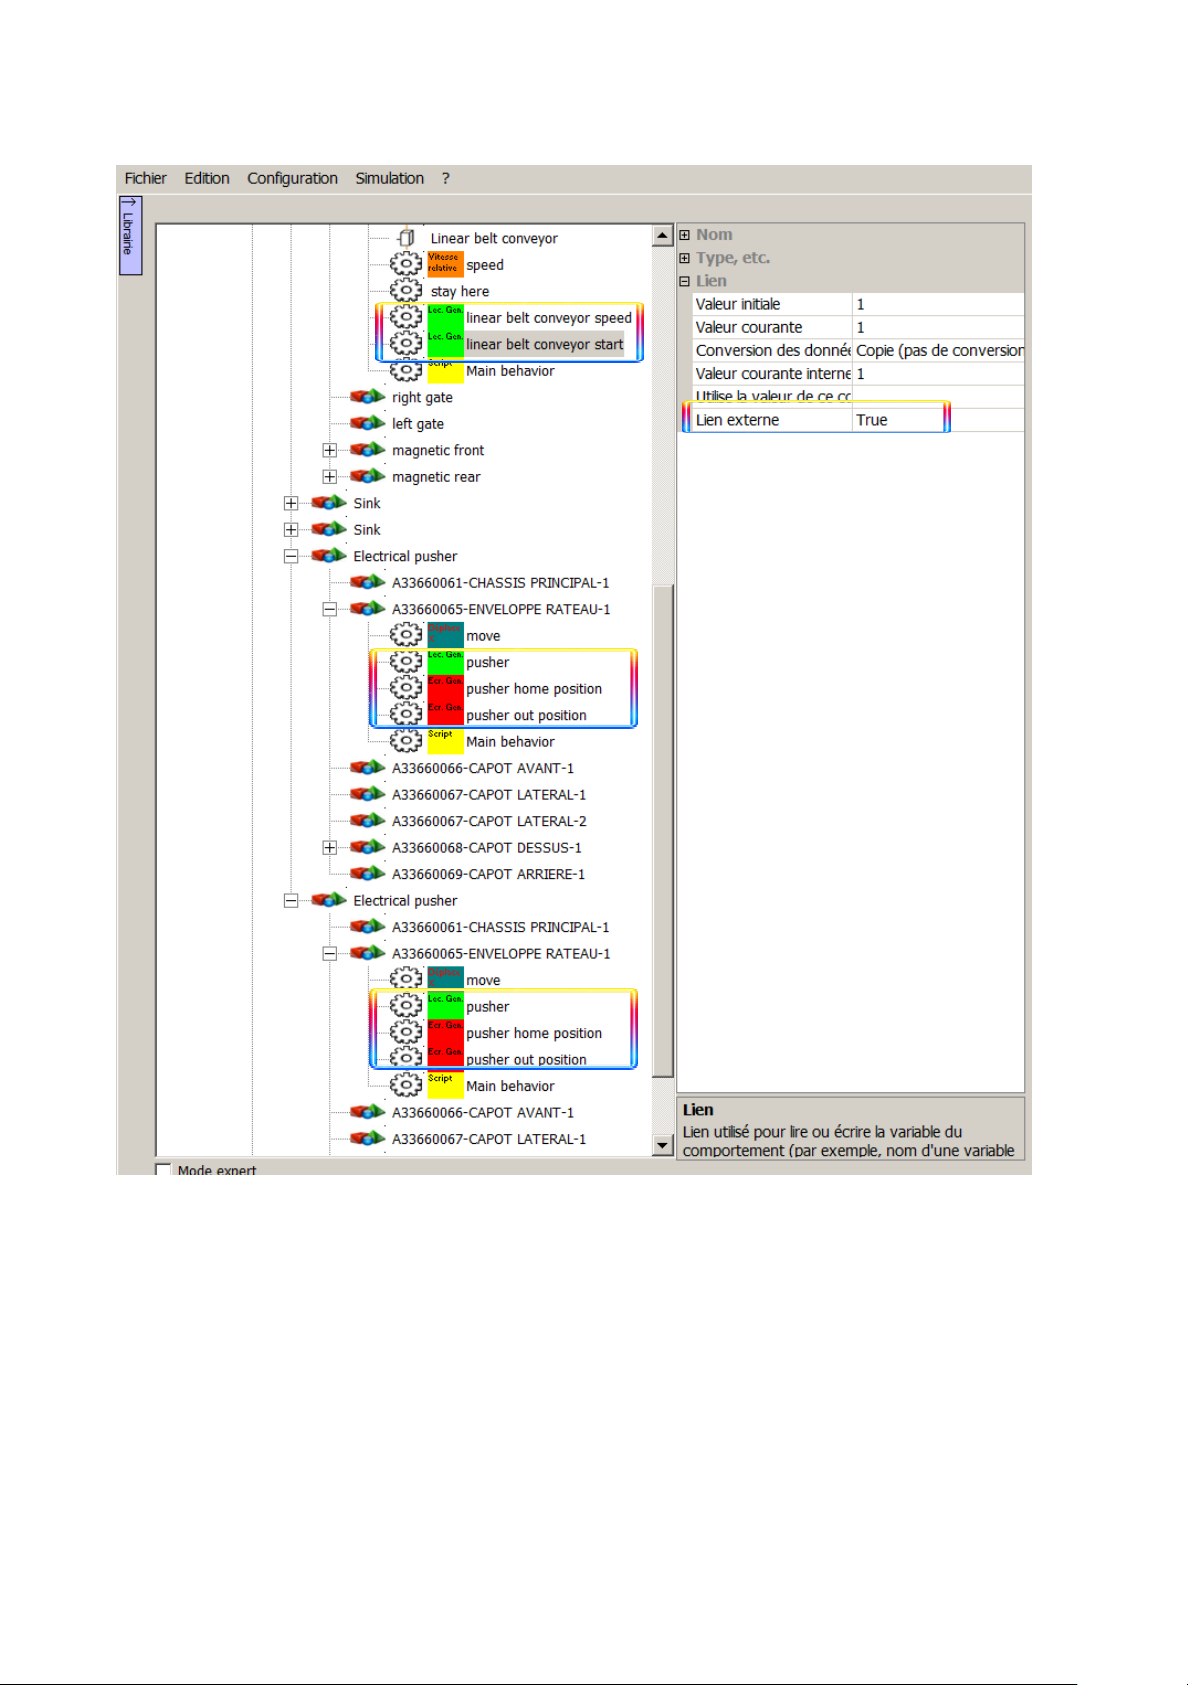Select the magnetic front tree item

point(438,450)
